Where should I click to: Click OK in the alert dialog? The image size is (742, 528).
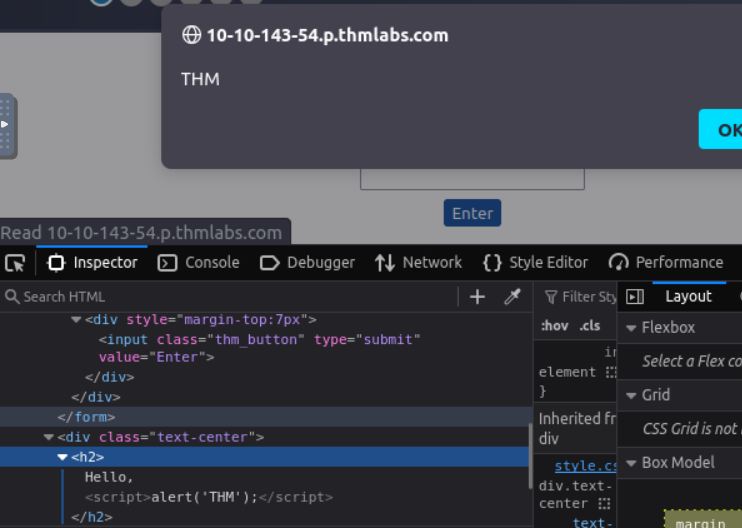pyautogui.click(x=721, y=129)
